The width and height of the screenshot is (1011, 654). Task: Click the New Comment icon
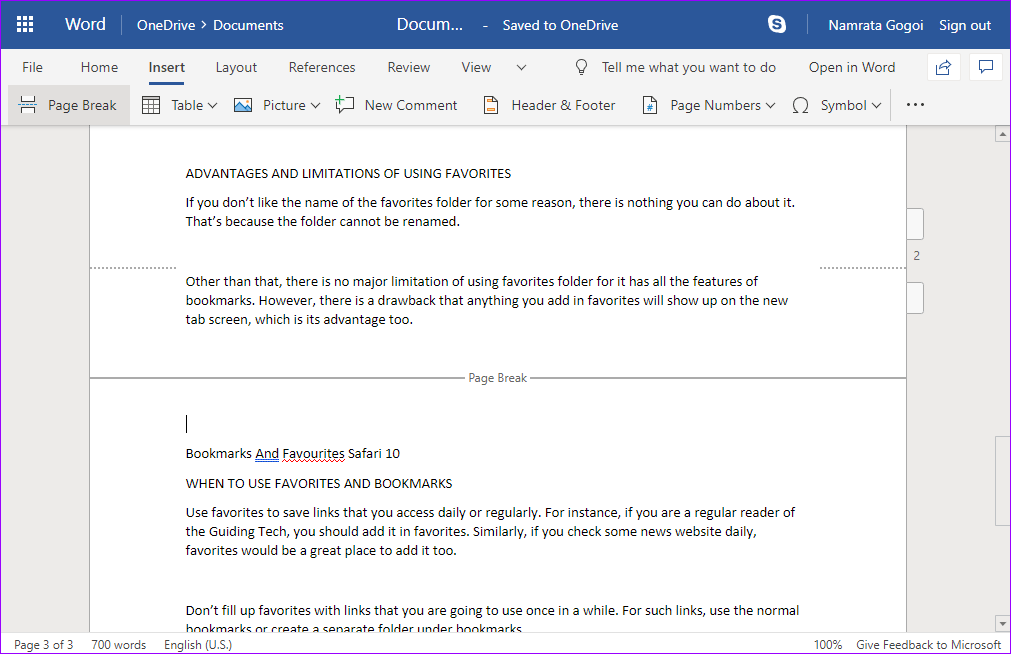[344, 104]
